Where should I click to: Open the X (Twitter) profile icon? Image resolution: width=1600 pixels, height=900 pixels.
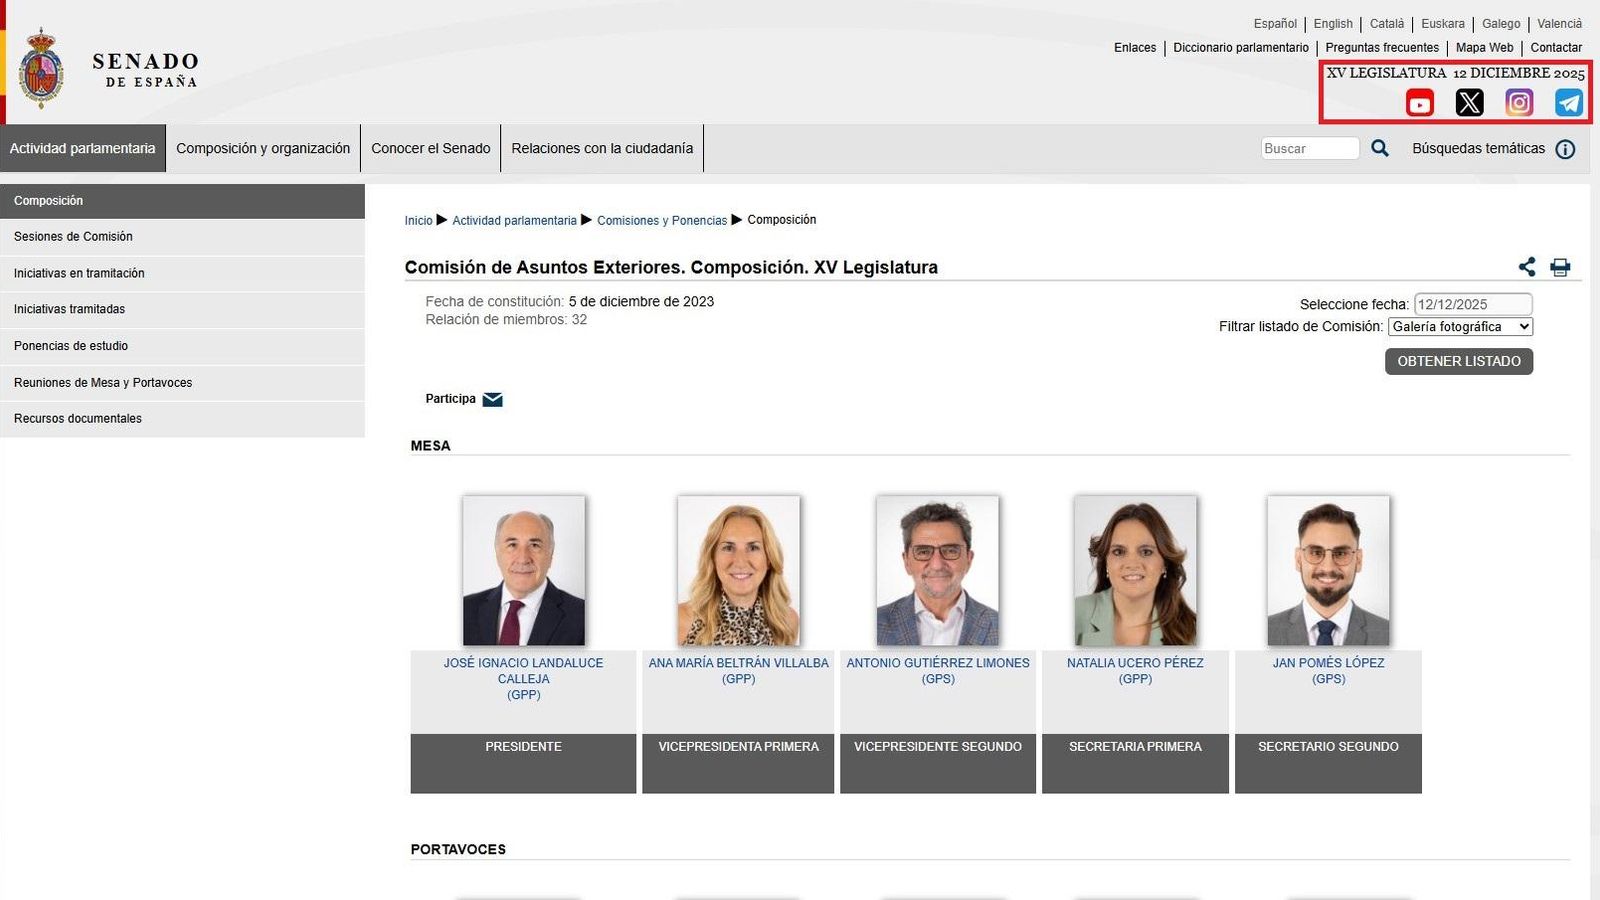click(1469, 102)
